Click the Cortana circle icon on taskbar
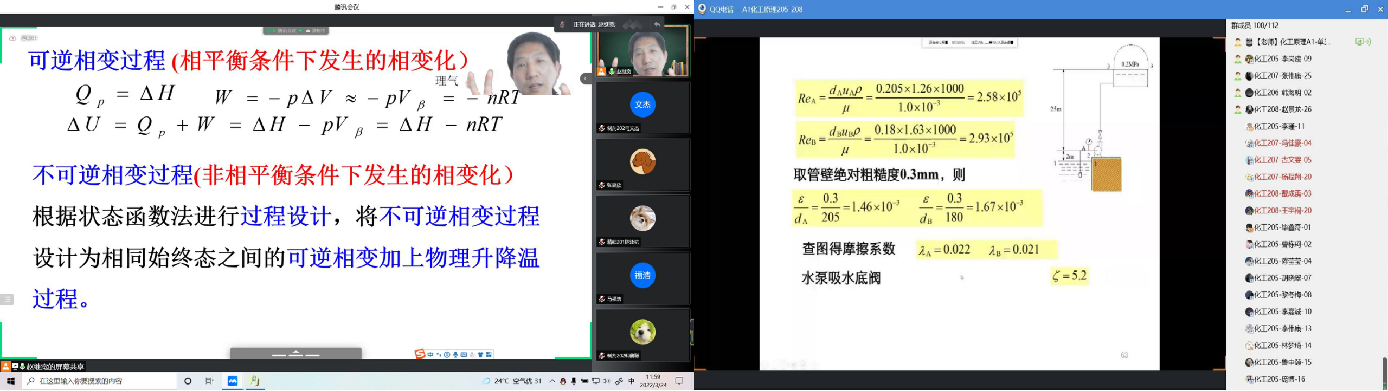This screenshot has height=391, width=1388. coord(187,381)
